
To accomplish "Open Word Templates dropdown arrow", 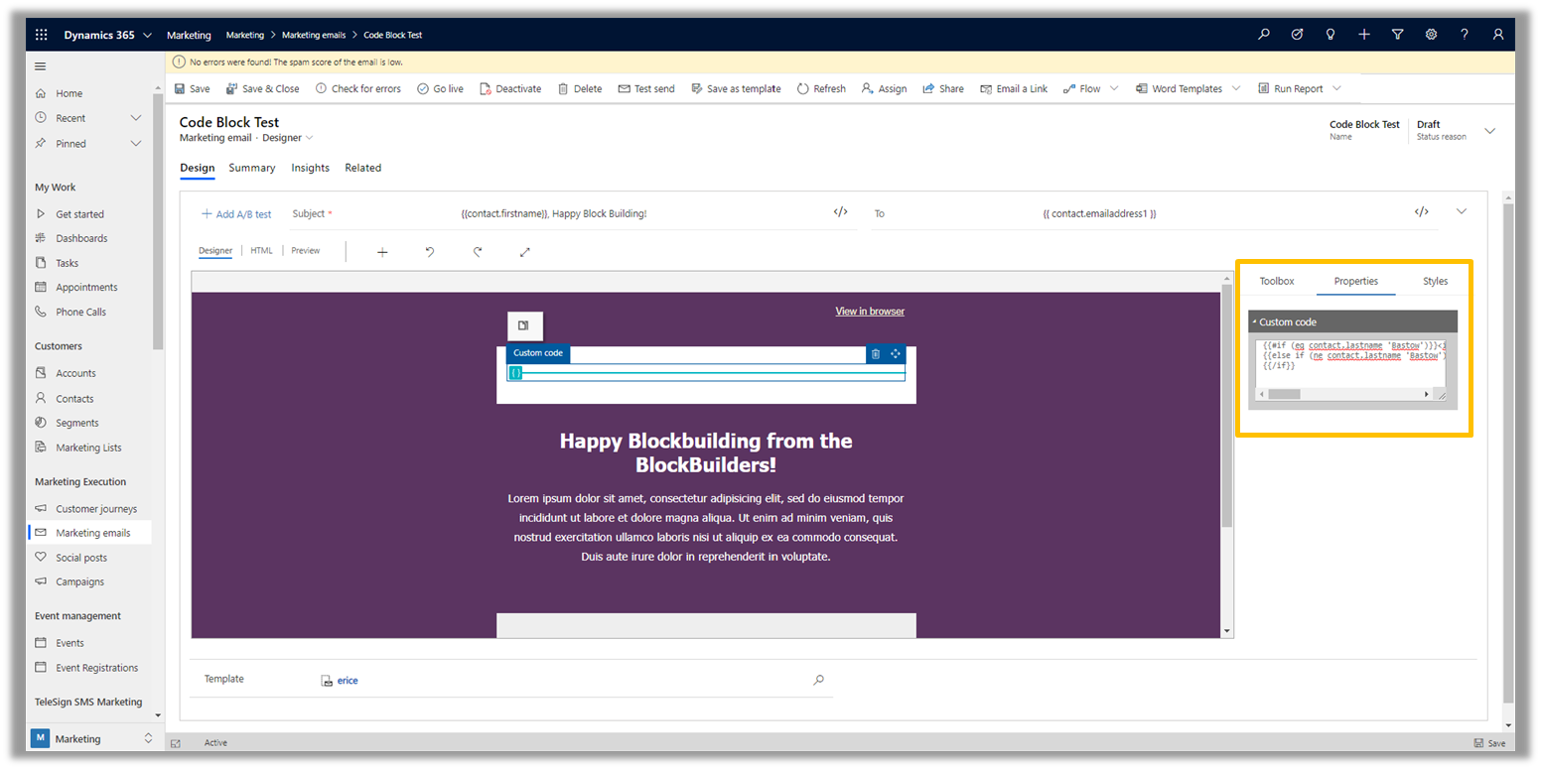I will point(1236,89).
